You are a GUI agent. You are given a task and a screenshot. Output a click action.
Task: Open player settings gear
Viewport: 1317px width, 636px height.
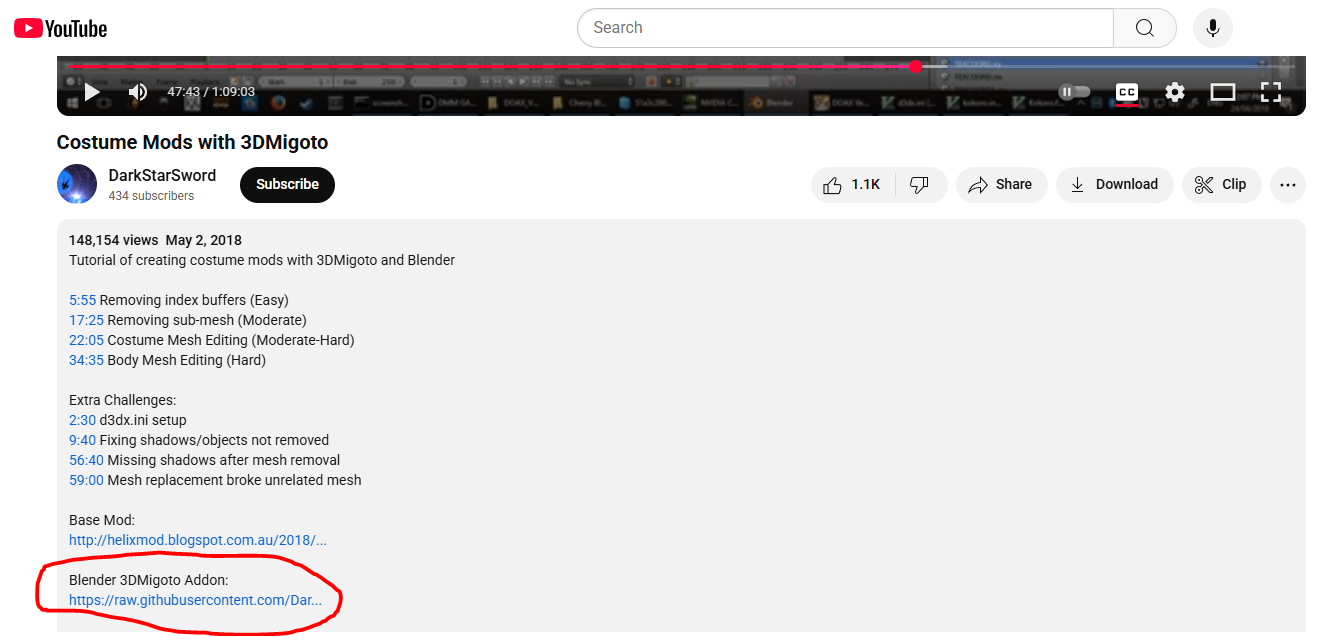pos(1175,92)
